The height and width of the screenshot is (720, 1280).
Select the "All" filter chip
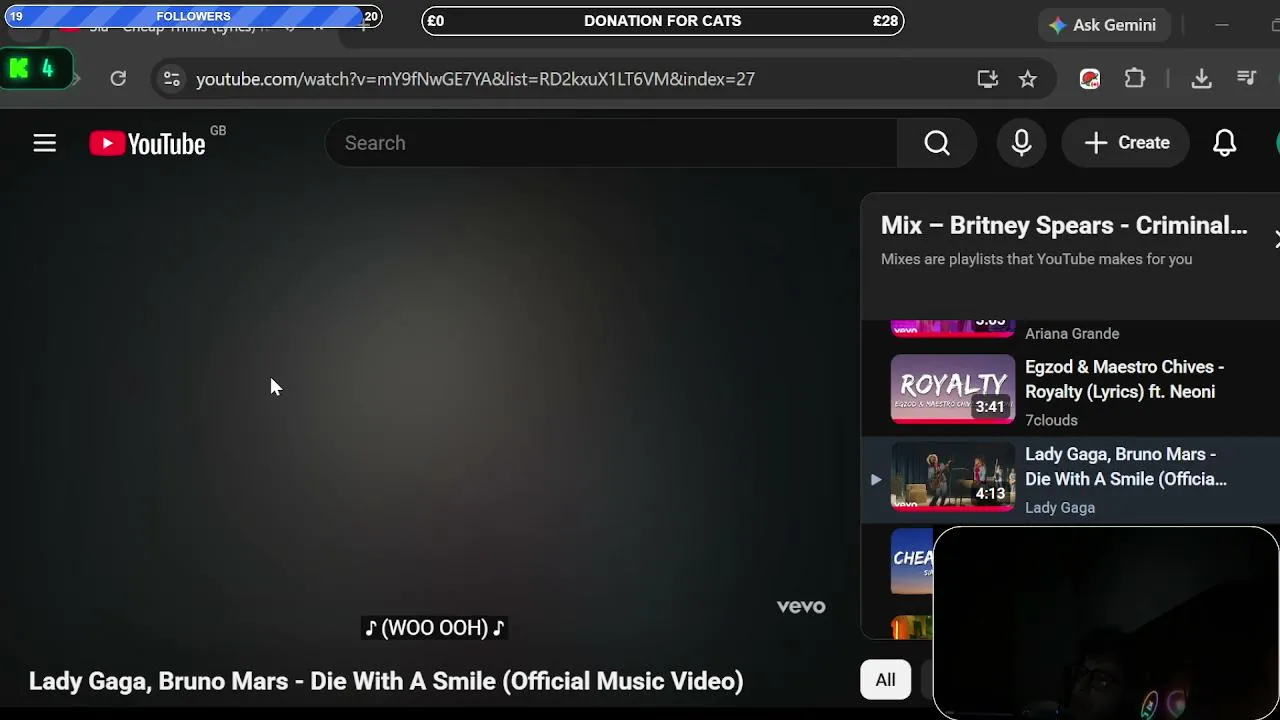tap(886, 680)
